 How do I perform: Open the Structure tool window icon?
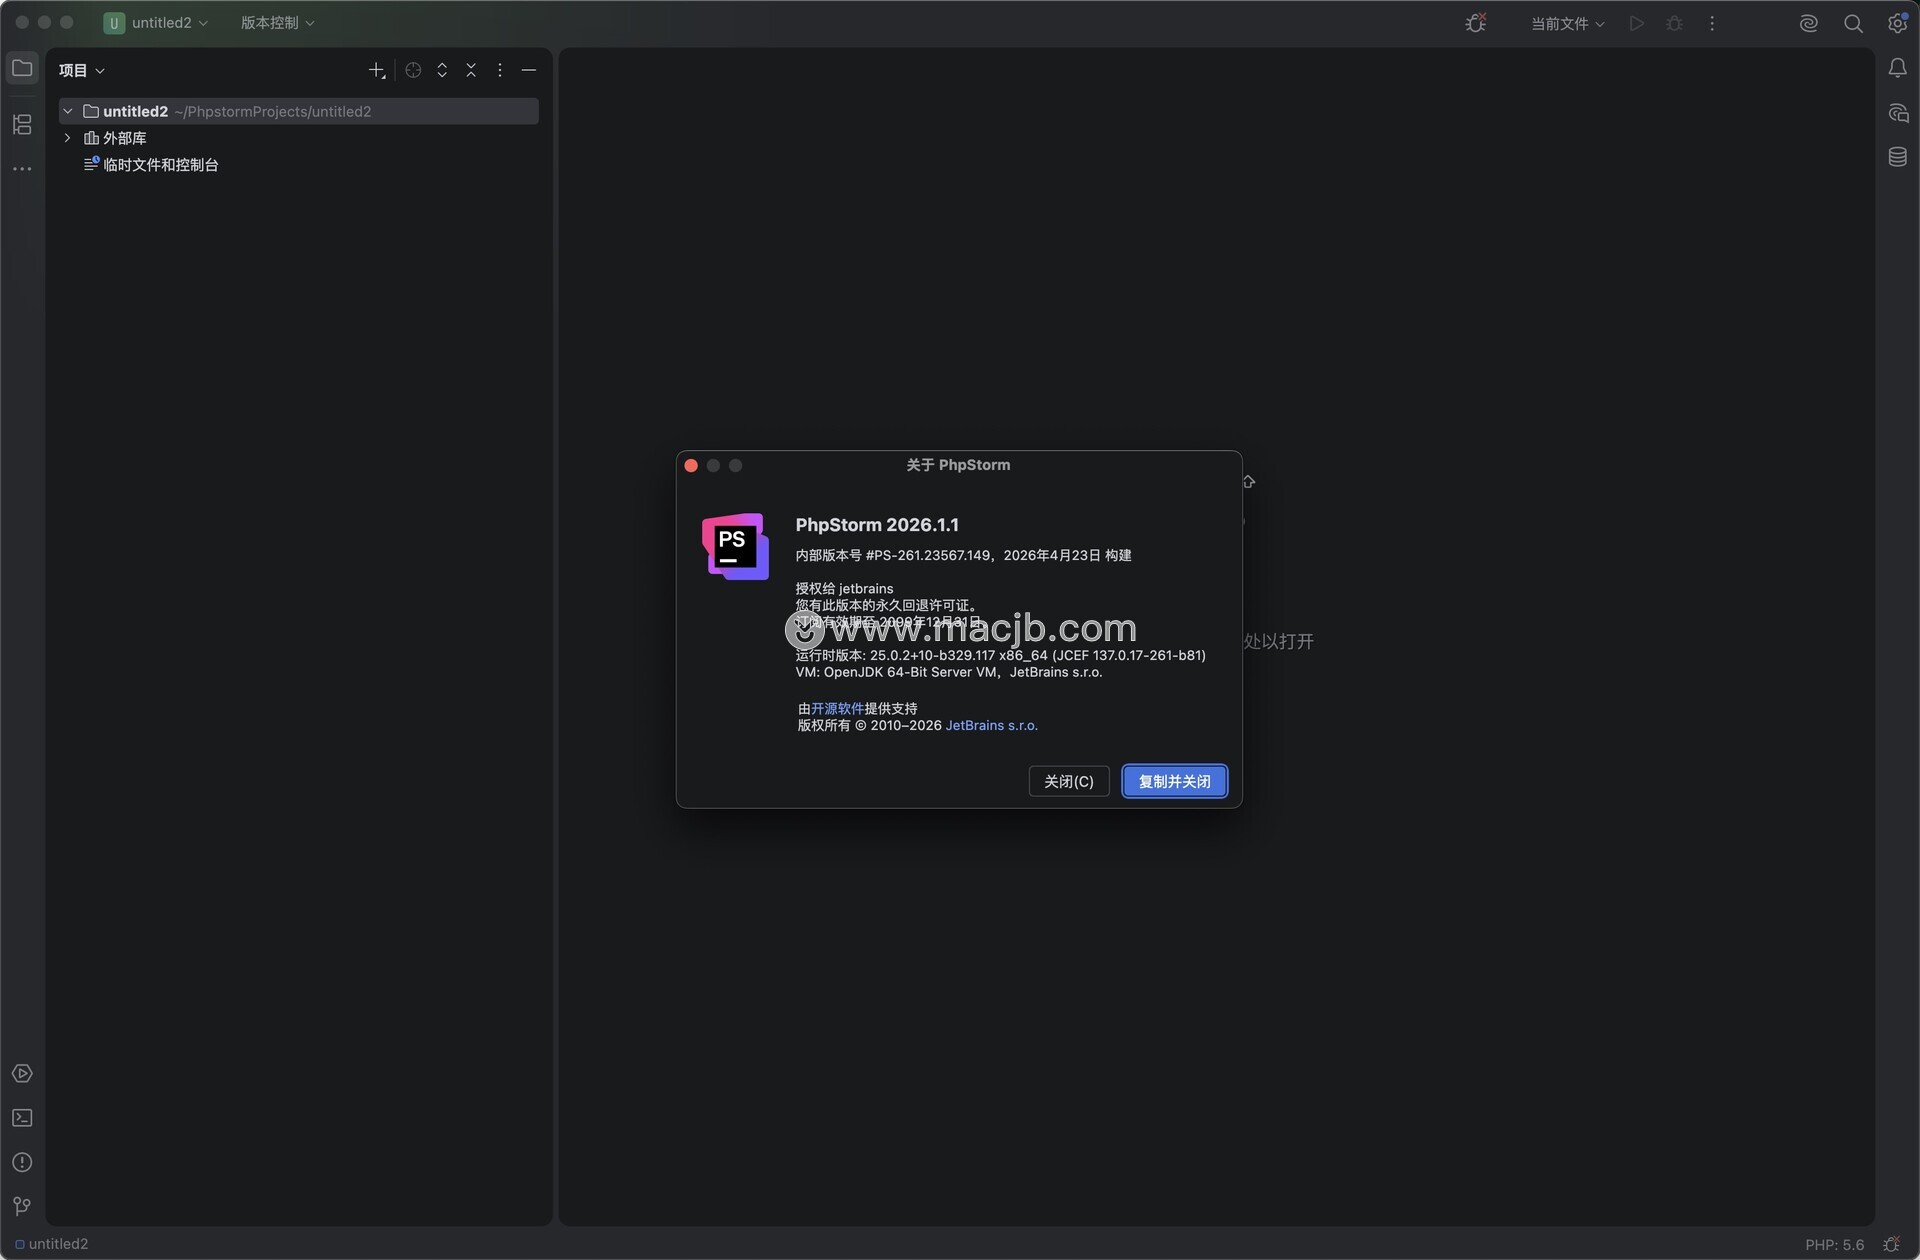pyautogui.click(x=22, y=124)
